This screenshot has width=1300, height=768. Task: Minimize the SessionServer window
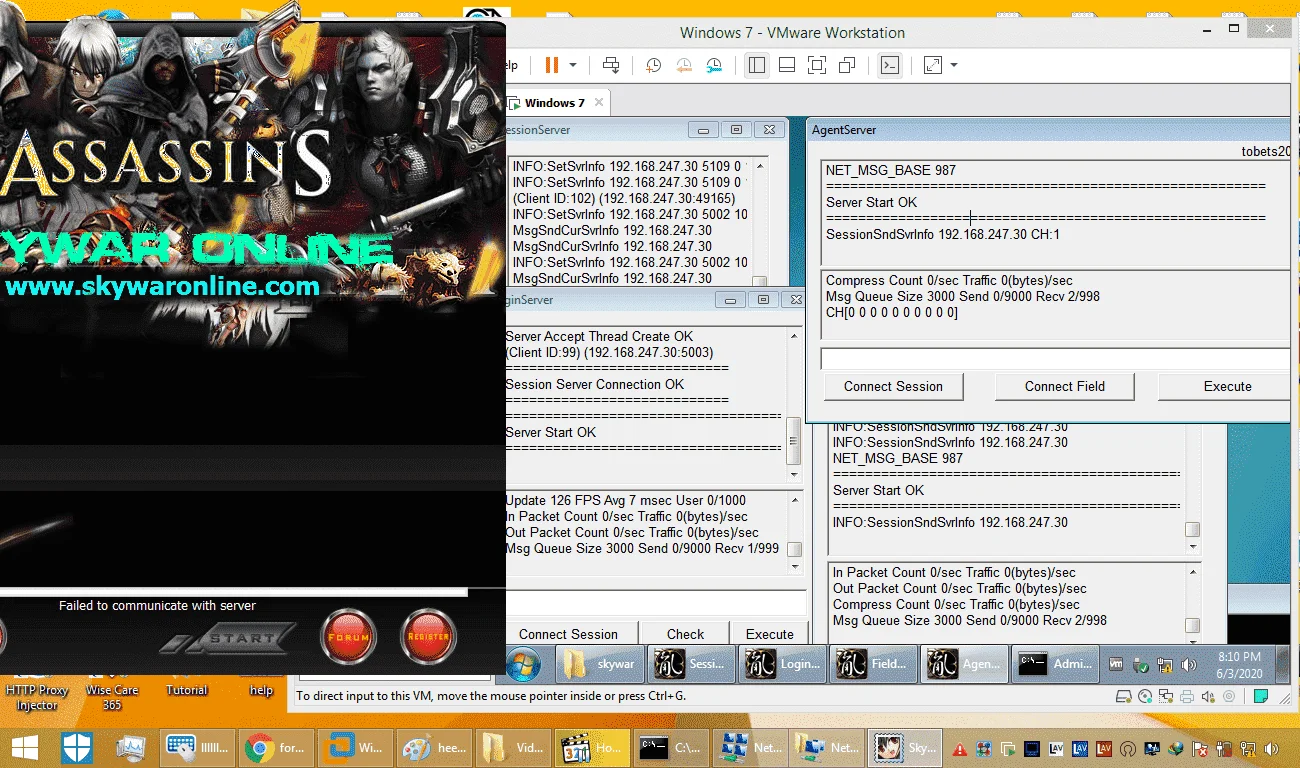point(704,130)
